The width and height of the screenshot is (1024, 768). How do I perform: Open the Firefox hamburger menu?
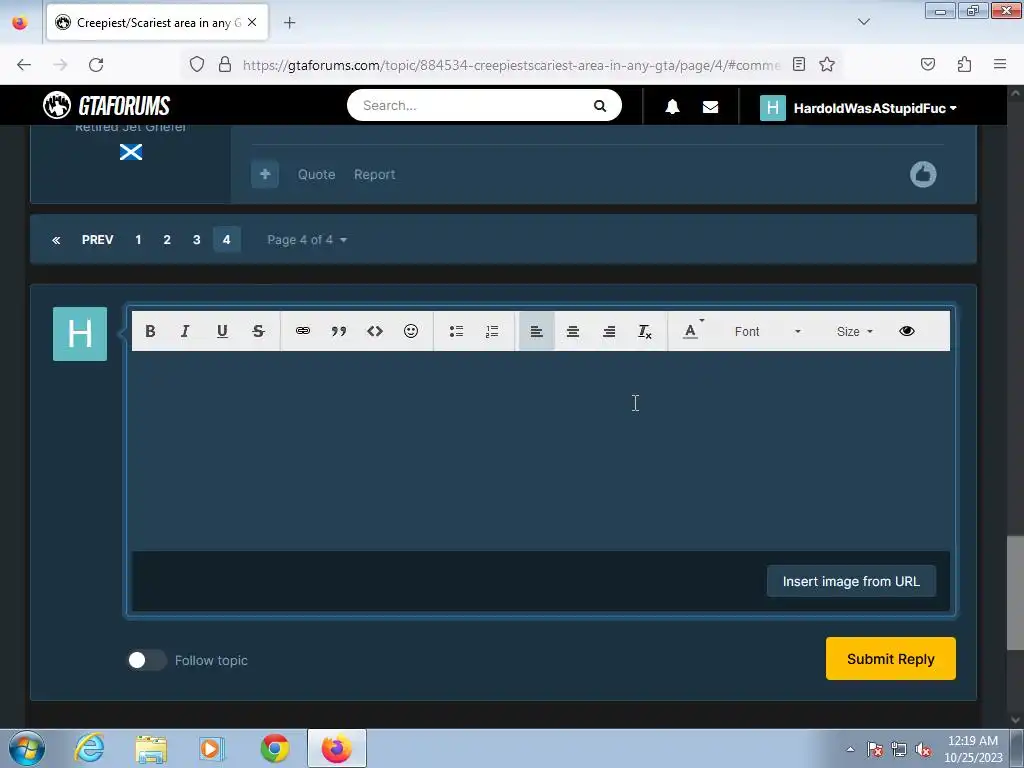click(1000, 64)
